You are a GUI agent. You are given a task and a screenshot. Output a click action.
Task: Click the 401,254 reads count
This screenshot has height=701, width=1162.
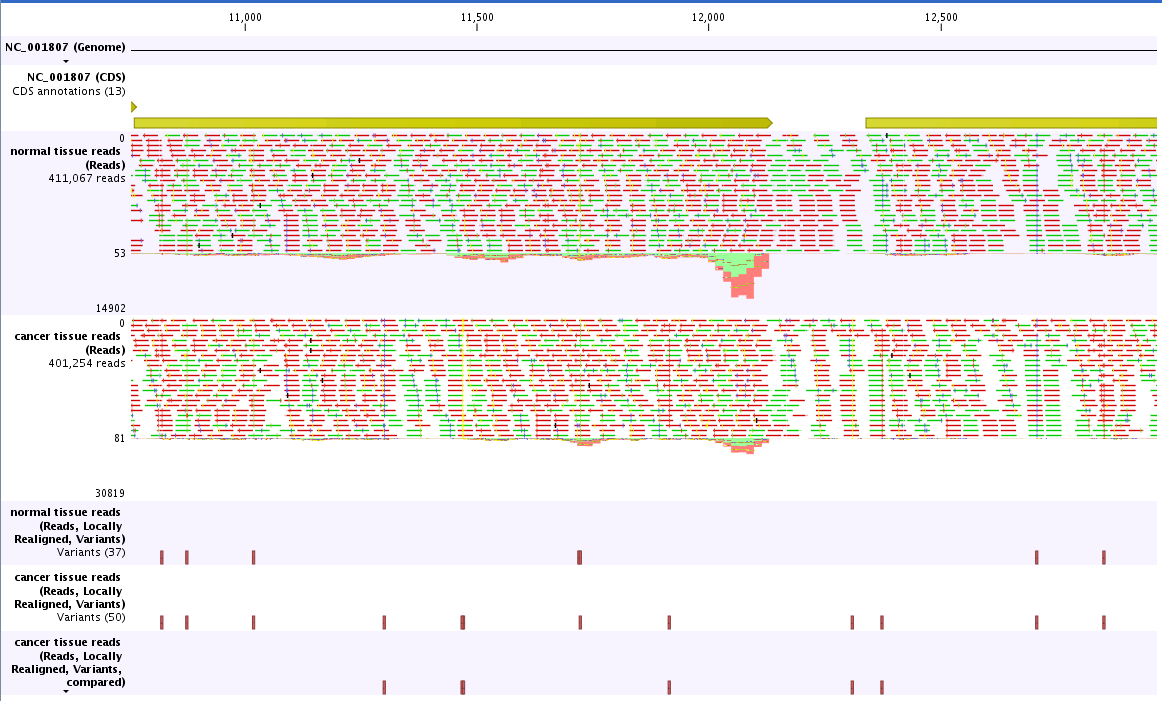point(87,364)
